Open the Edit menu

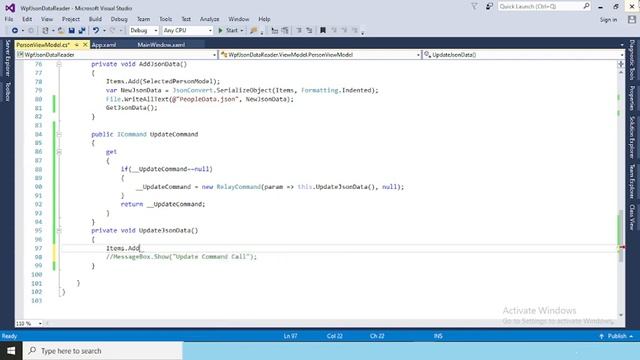[27, 19]
